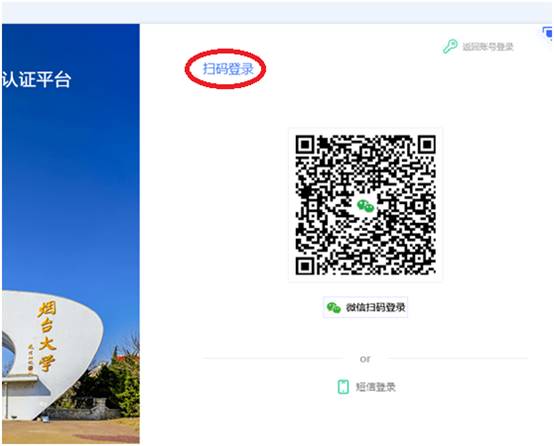The height and width of the screenshot is (446, 554).
Task: Switch to 短信登录 text link
Action: click(375, 387)
